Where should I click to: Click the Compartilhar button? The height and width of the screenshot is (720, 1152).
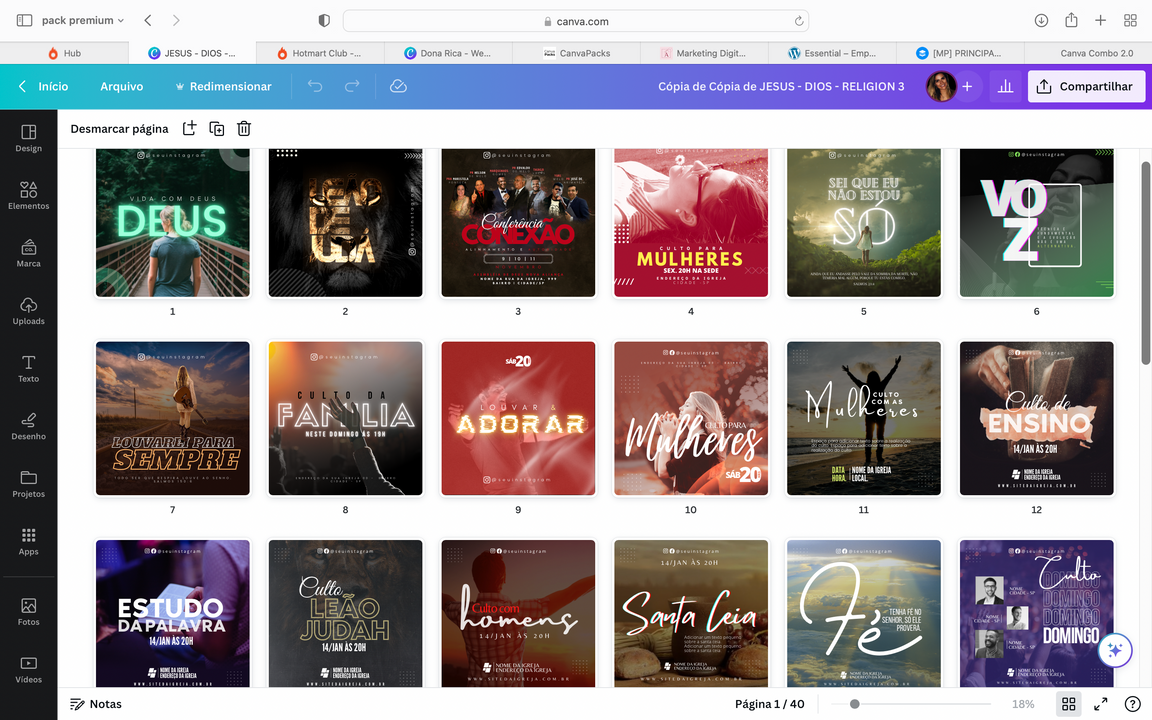pos(1086,87)
